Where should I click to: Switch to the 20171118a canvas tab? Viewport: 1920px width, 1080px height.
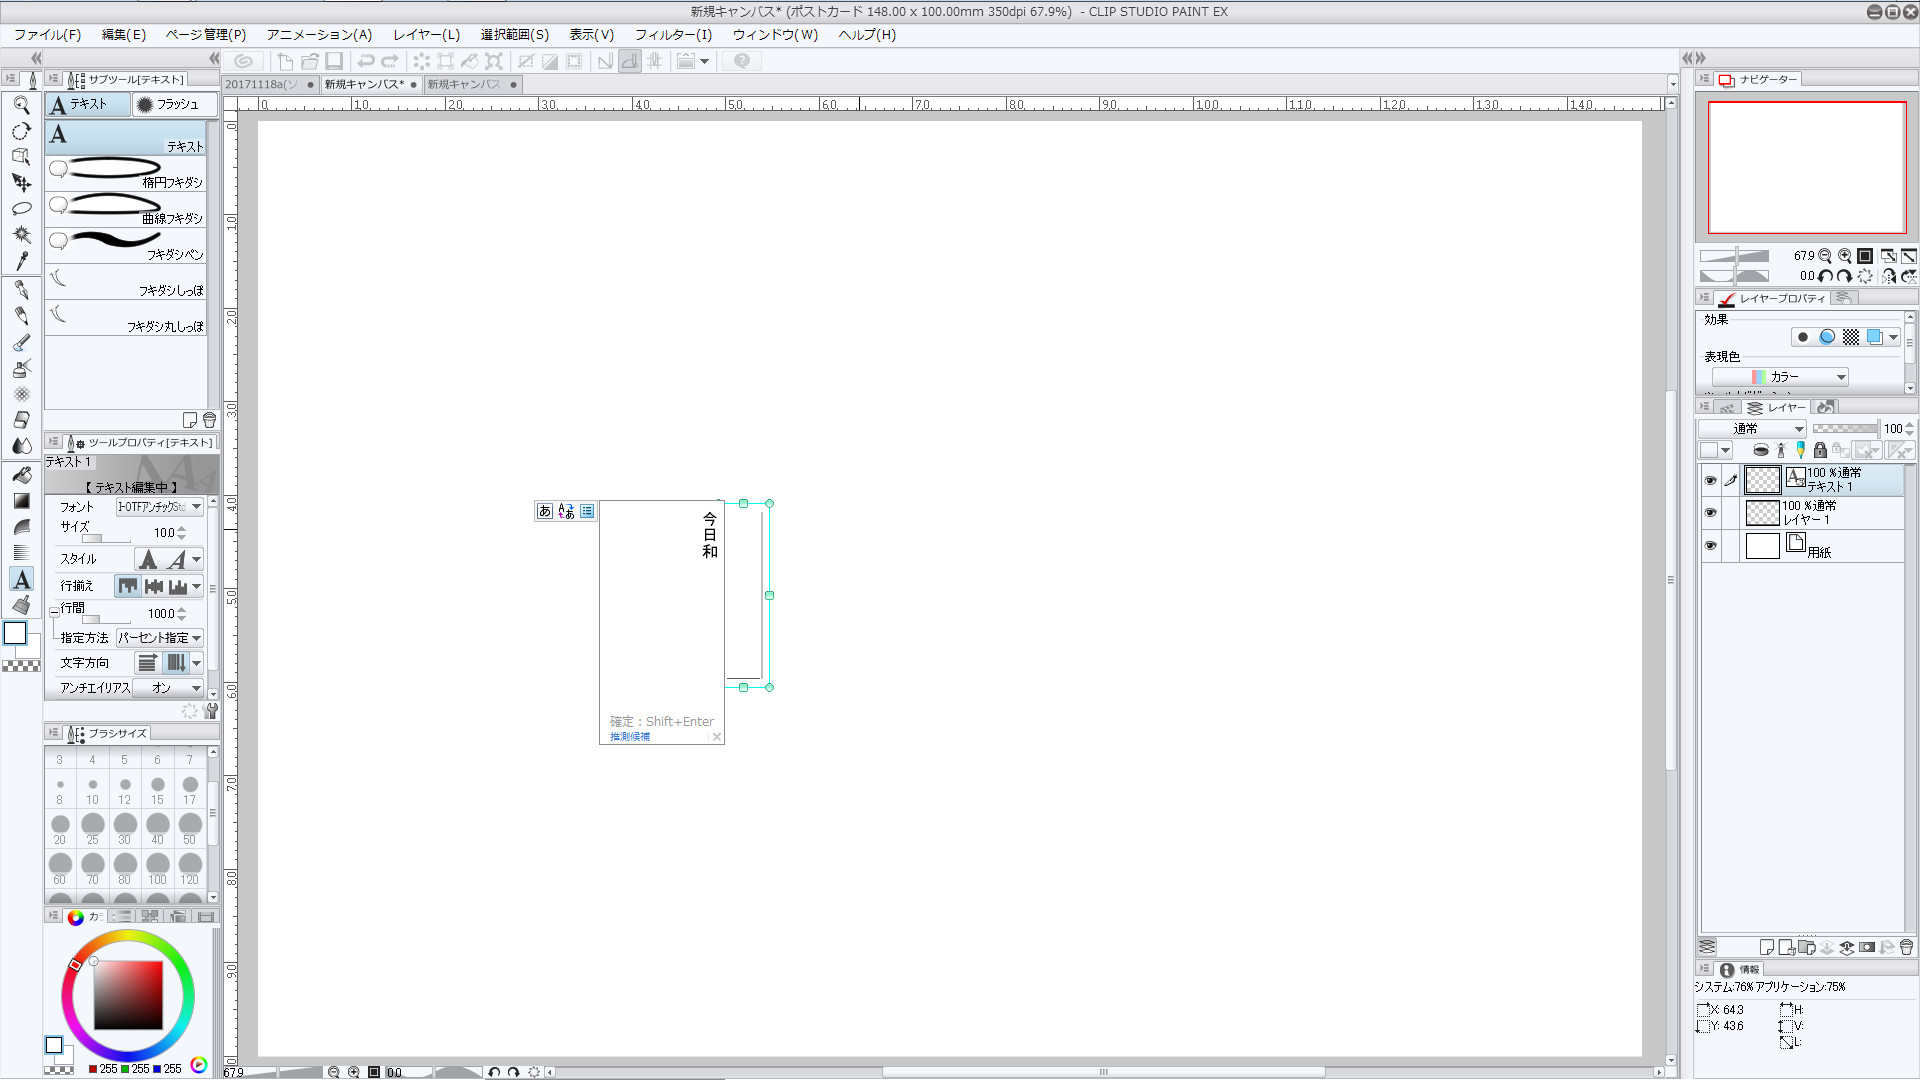point(262,85)
